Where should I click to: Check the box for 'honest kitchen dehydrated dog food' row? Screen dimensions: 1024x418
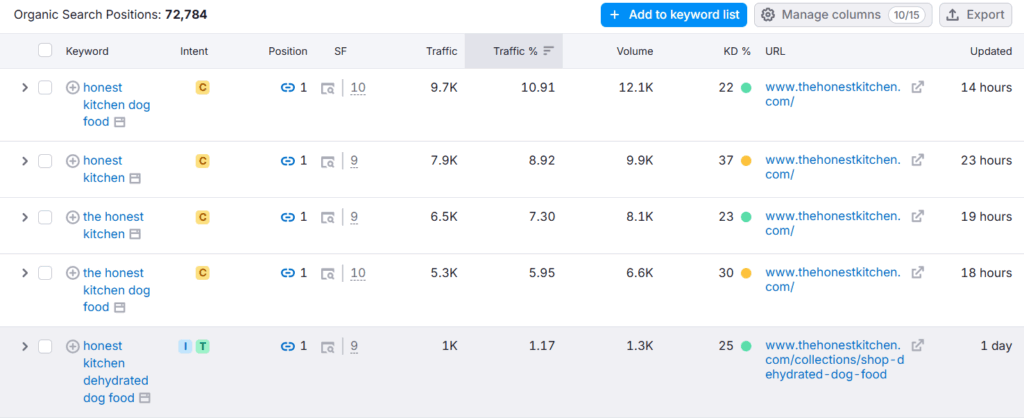(x=45, y=346)
